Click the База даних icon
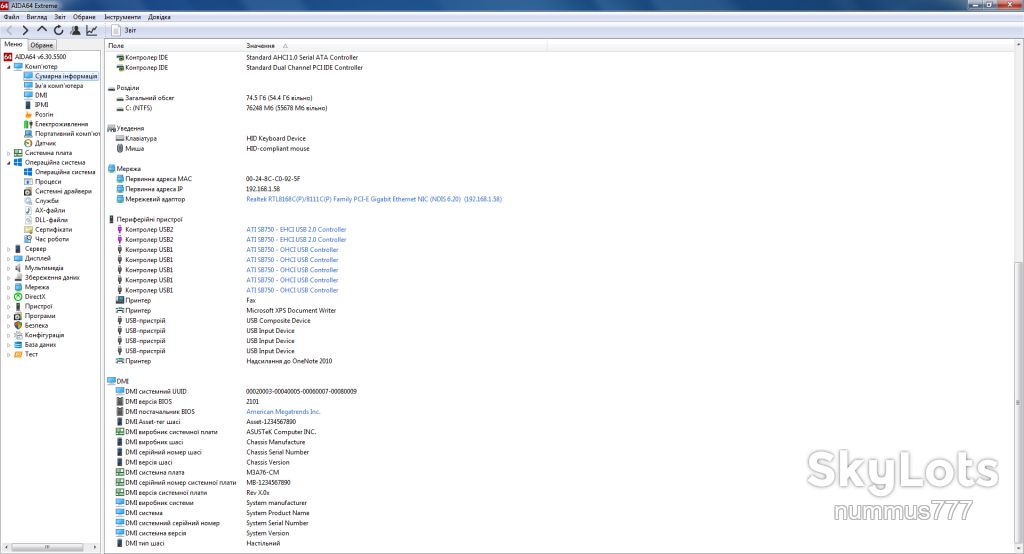The height and width of the screenshot is (554, 1024). click(x=18, y=344)
